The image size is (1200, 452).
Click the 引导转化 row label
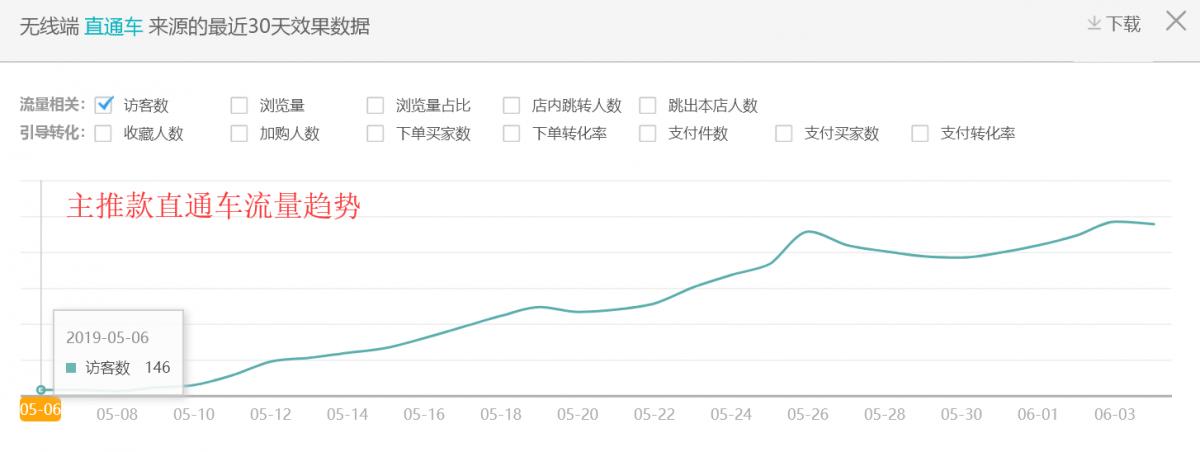[x=53, y=133]
